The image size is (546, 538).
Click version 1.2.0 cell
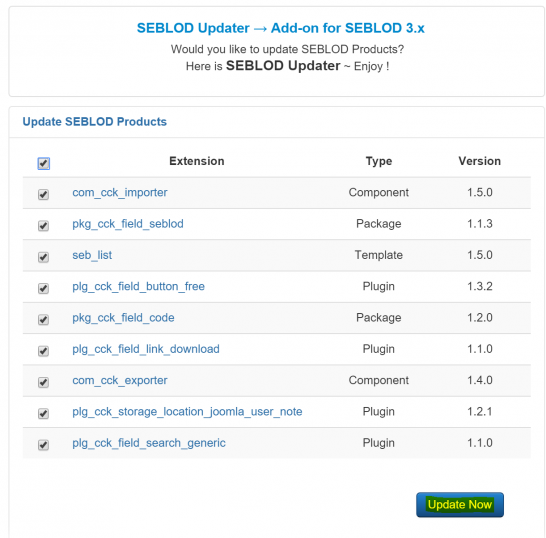click(479, 318)
